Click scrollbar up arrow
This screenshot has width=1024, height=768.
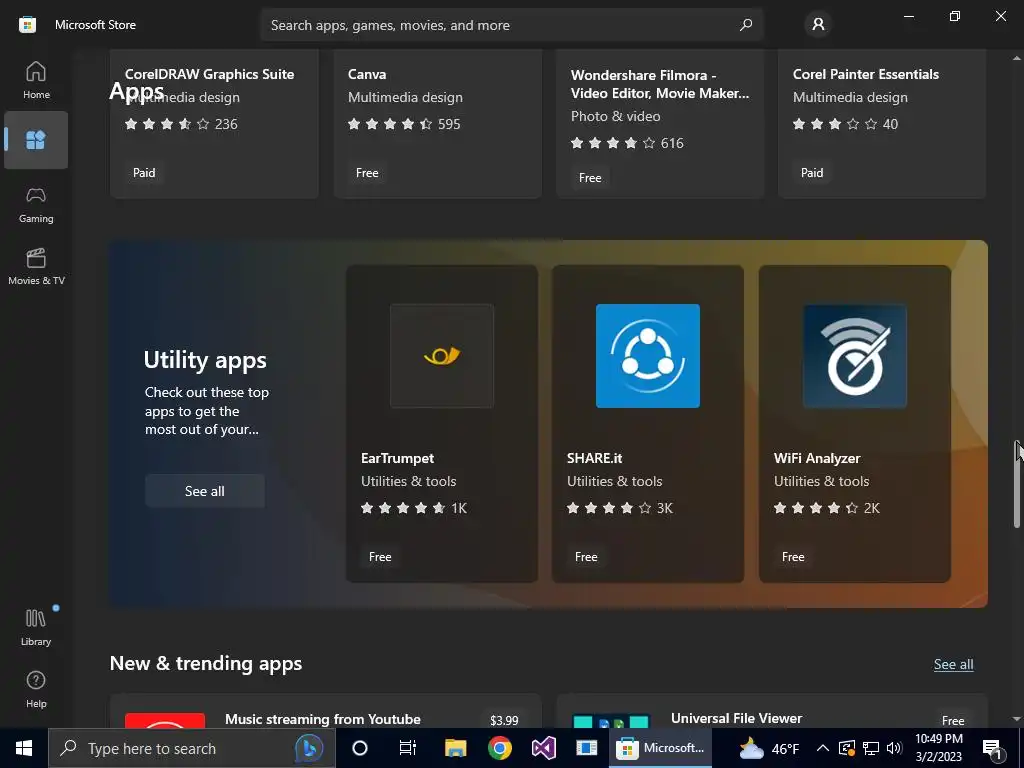1016,58
